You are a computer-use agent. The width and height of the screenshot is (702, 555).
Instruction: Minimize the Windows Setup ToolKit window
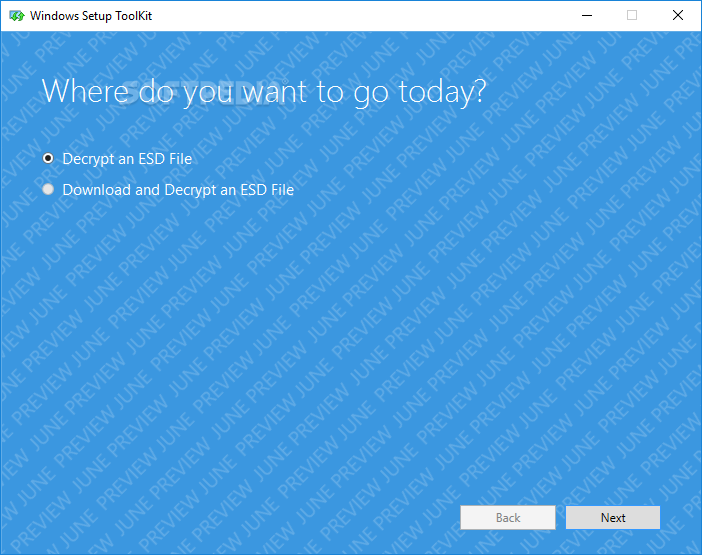click(586, 16)
